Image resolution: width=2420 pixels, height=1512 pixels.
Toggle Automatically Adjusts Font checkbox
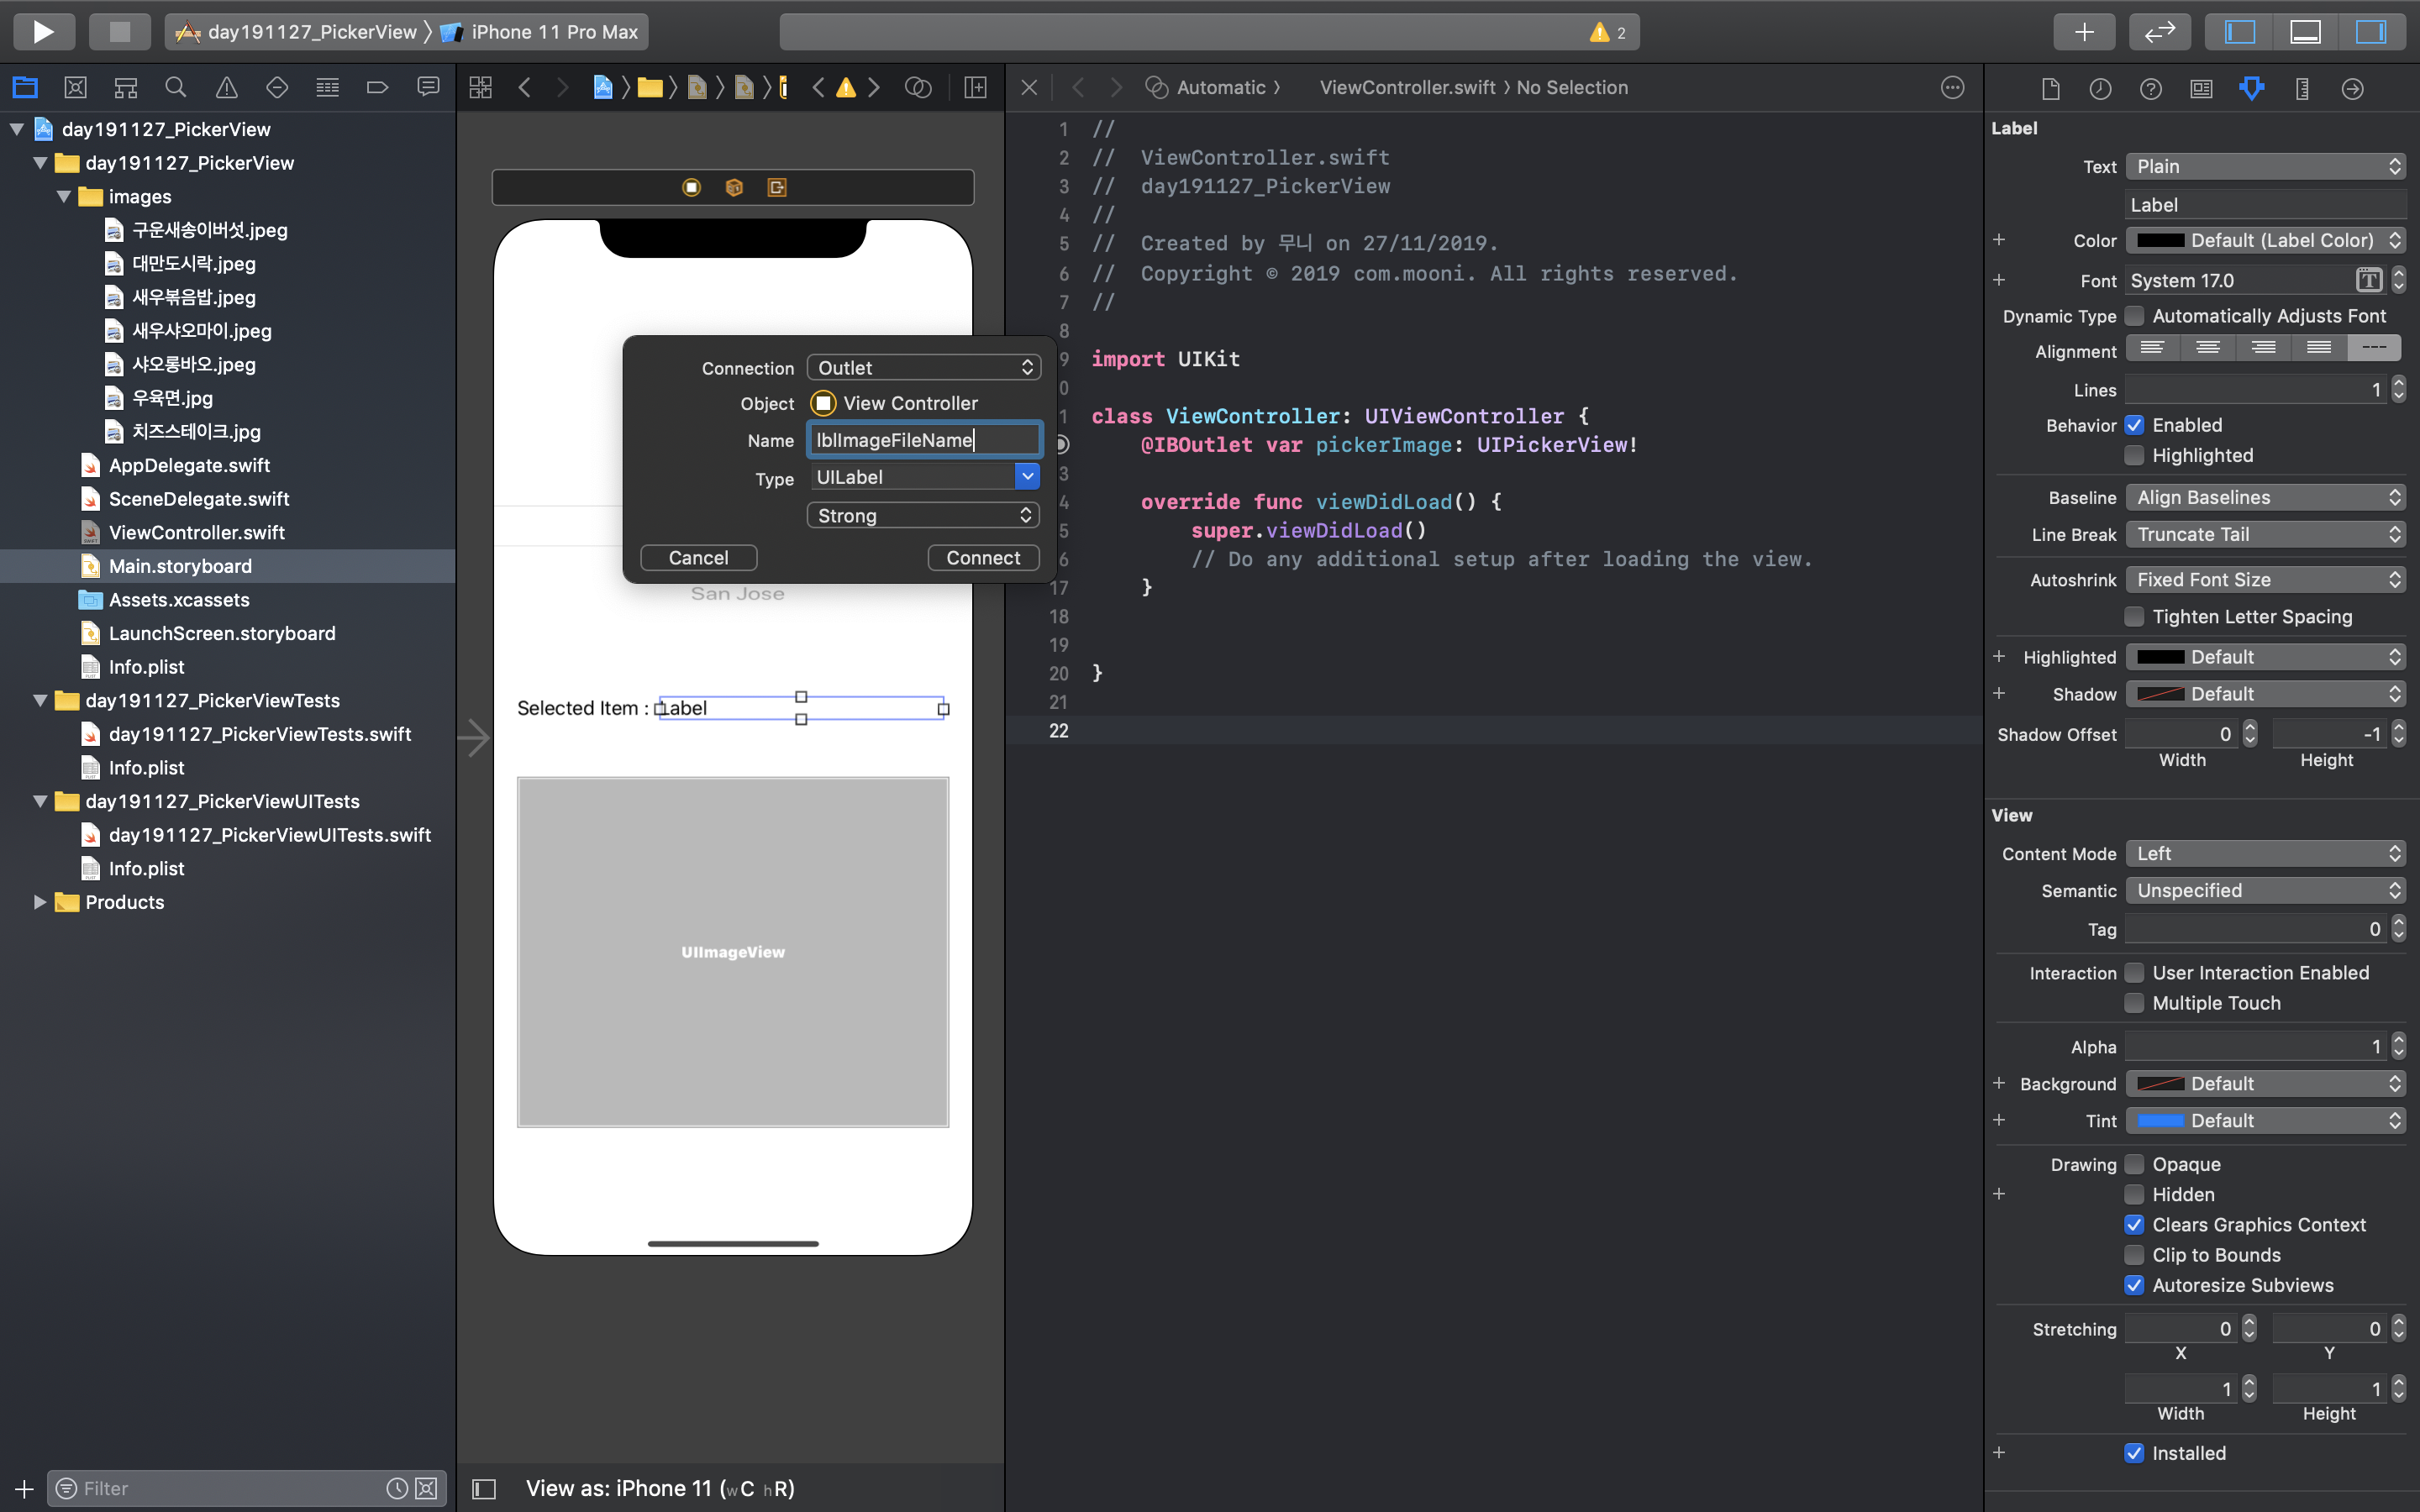click(2134, 316)
